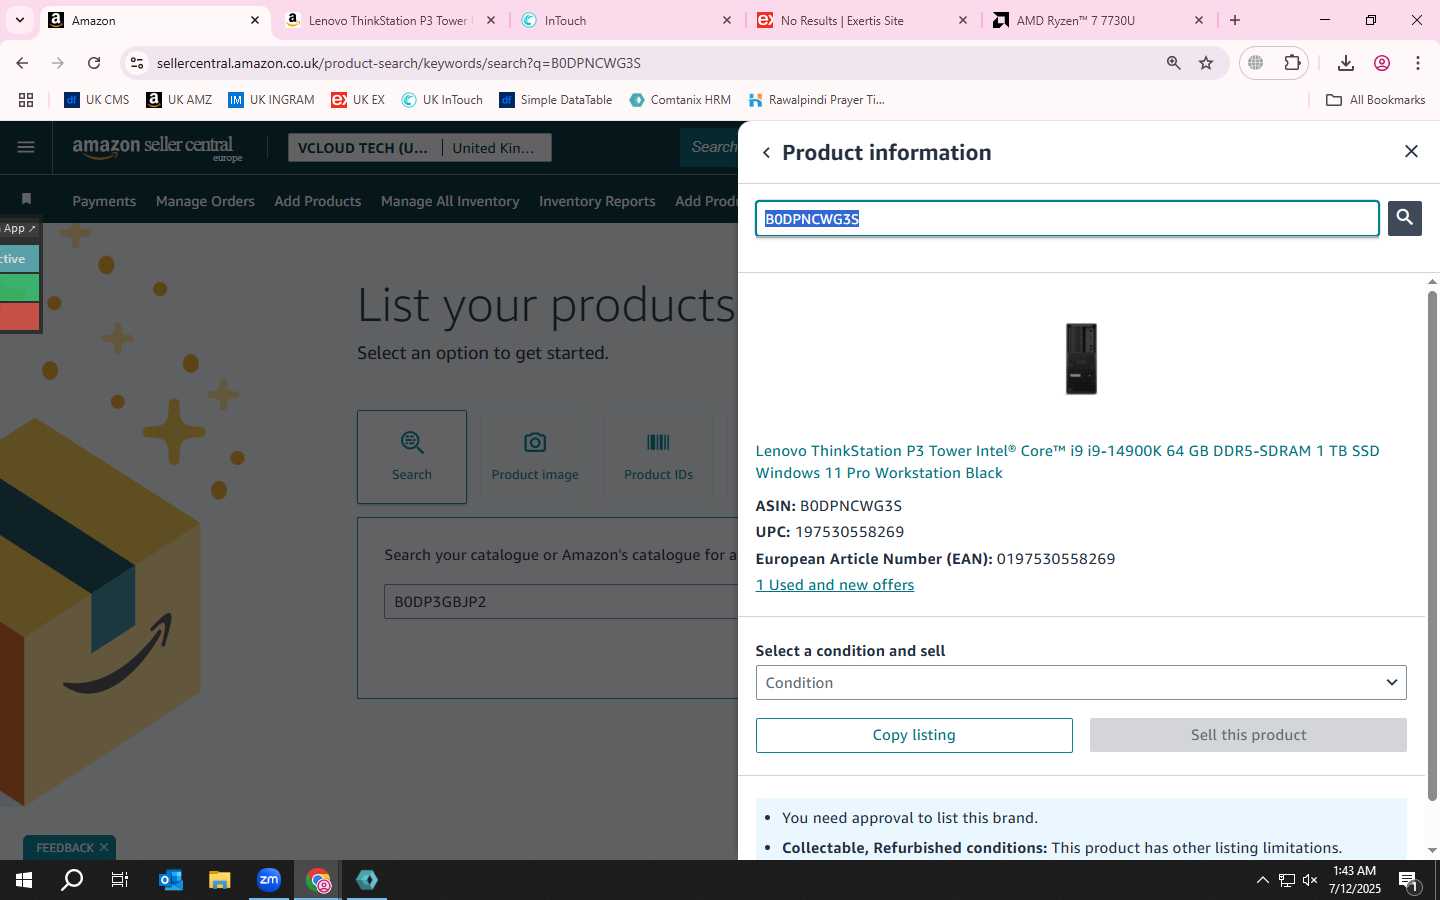This screenshot has height=900, width=1440.
Task: Click the bookmark flag icon in the nav bar
Action: click(26, 199)
